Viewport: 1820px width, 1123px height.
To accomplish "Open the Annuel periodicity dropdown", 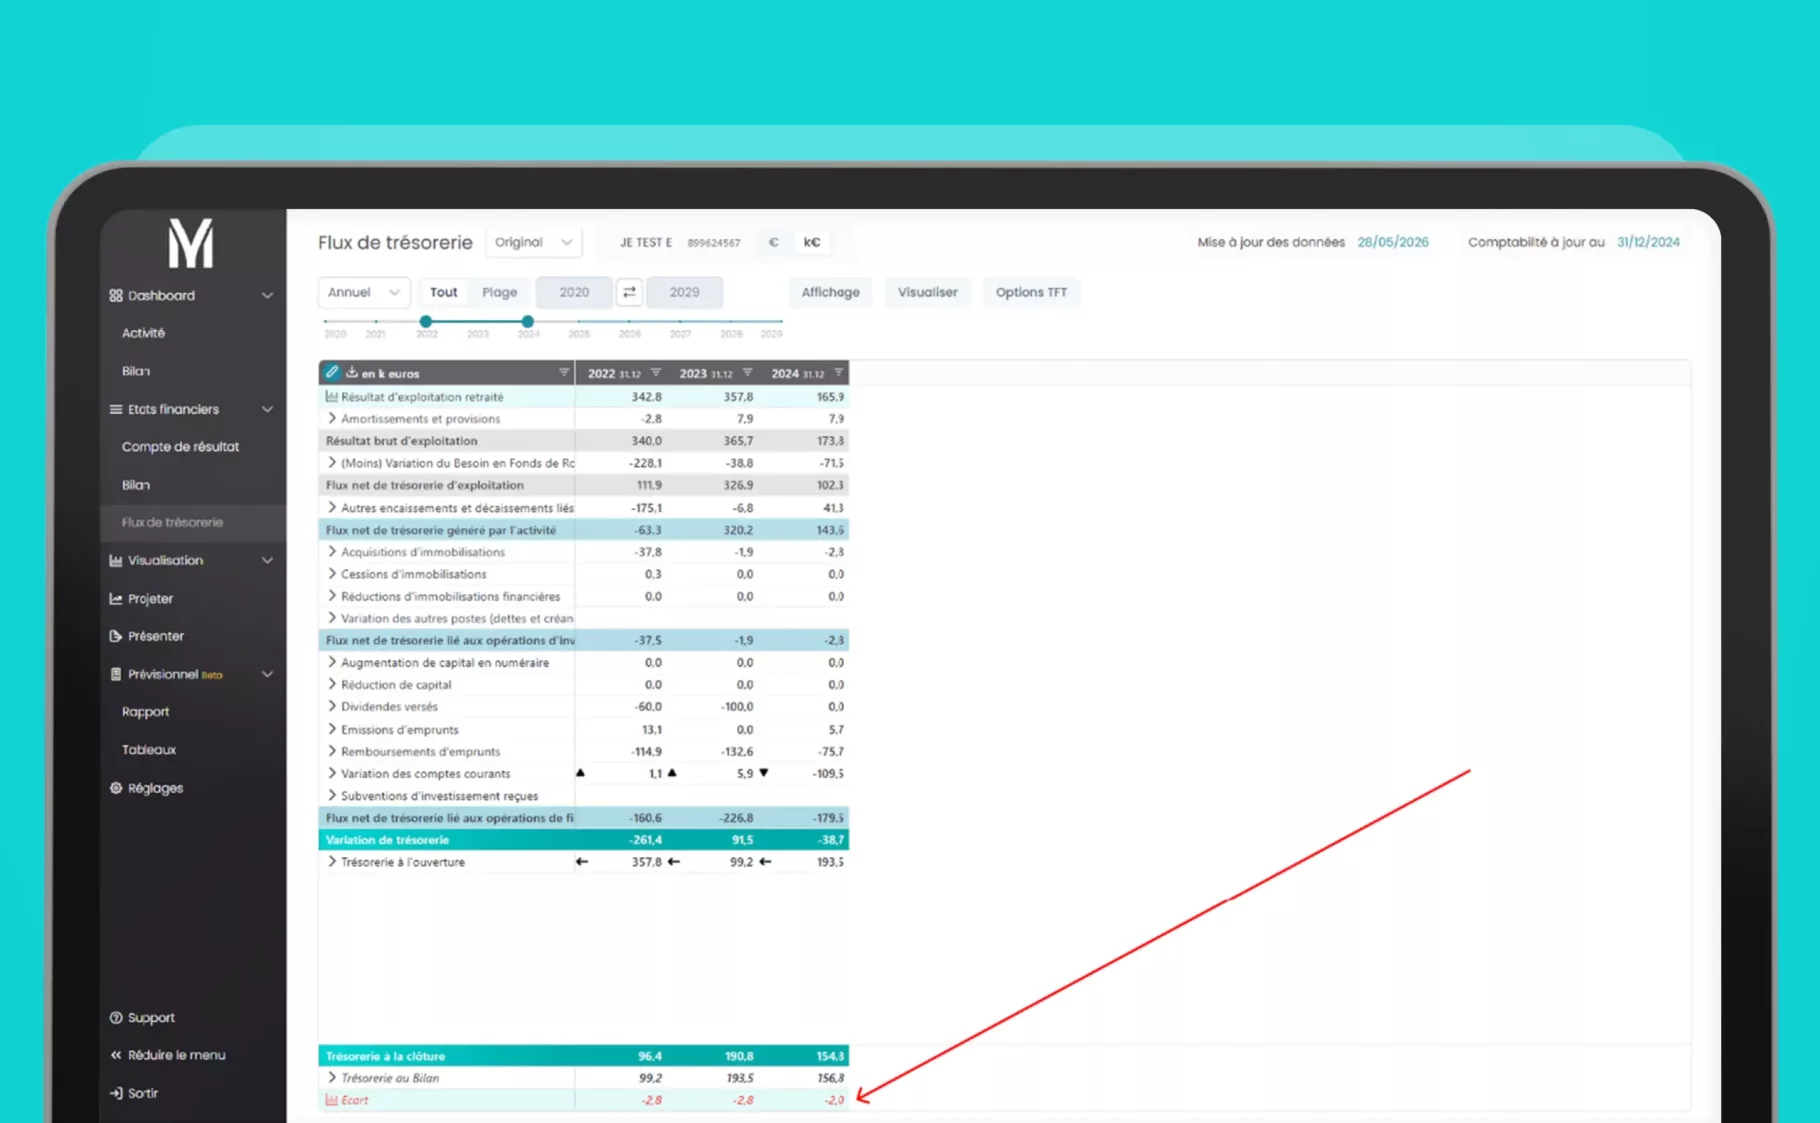I will click(x=364, y=292).
